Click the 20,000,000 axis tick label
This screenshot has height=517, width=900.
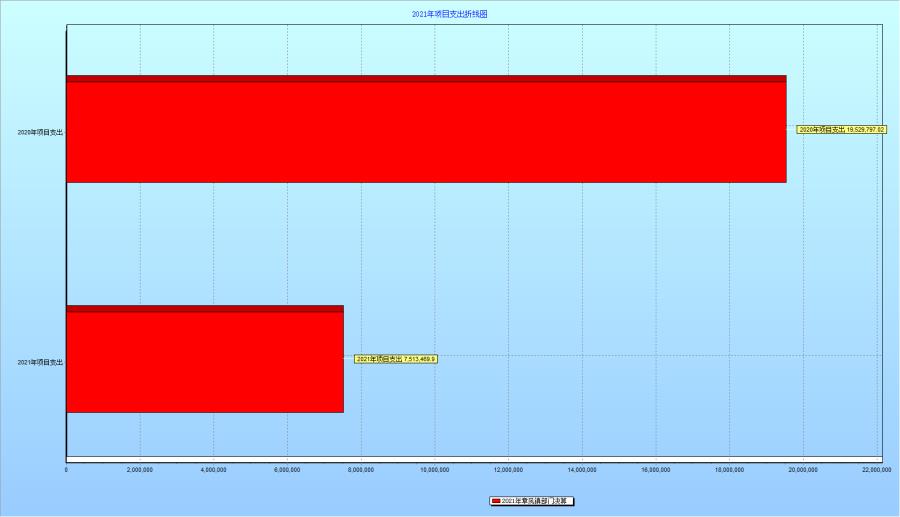tap(804, 468)
